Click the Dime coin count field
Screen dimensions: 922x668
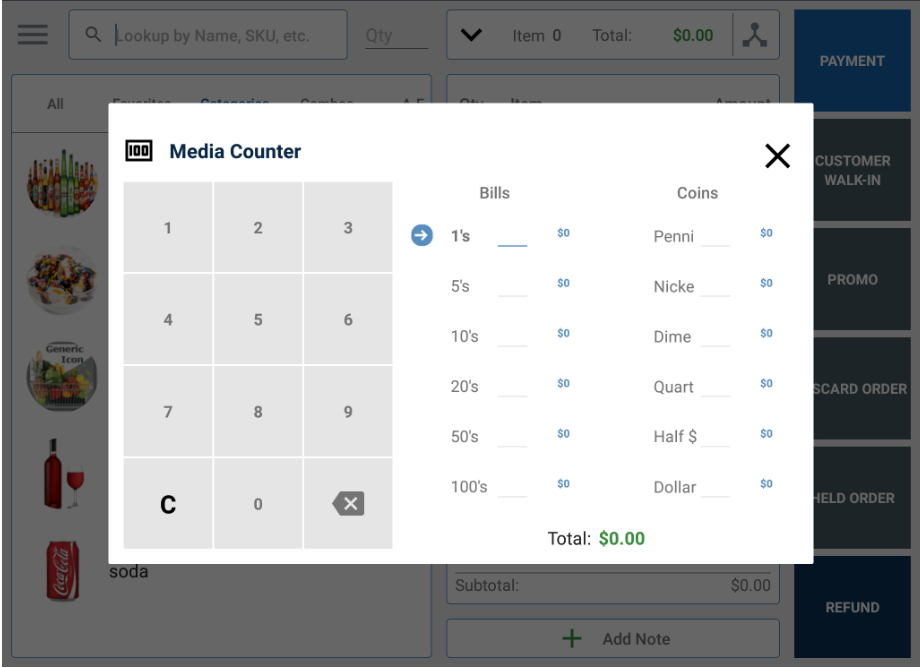[715, 337]
